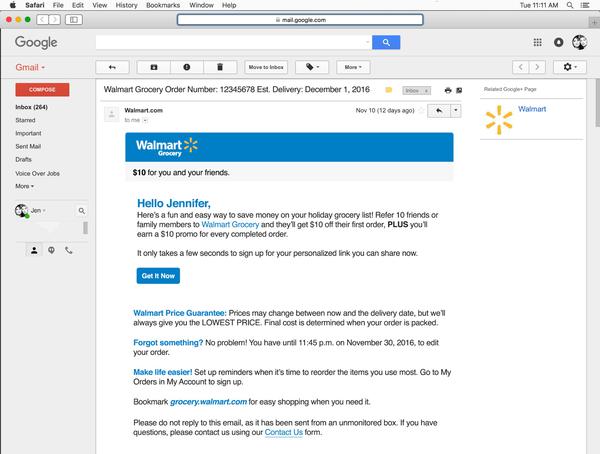Print the email with the printer icon
Viewport: 600px width, 454px height.
point(447,90)
